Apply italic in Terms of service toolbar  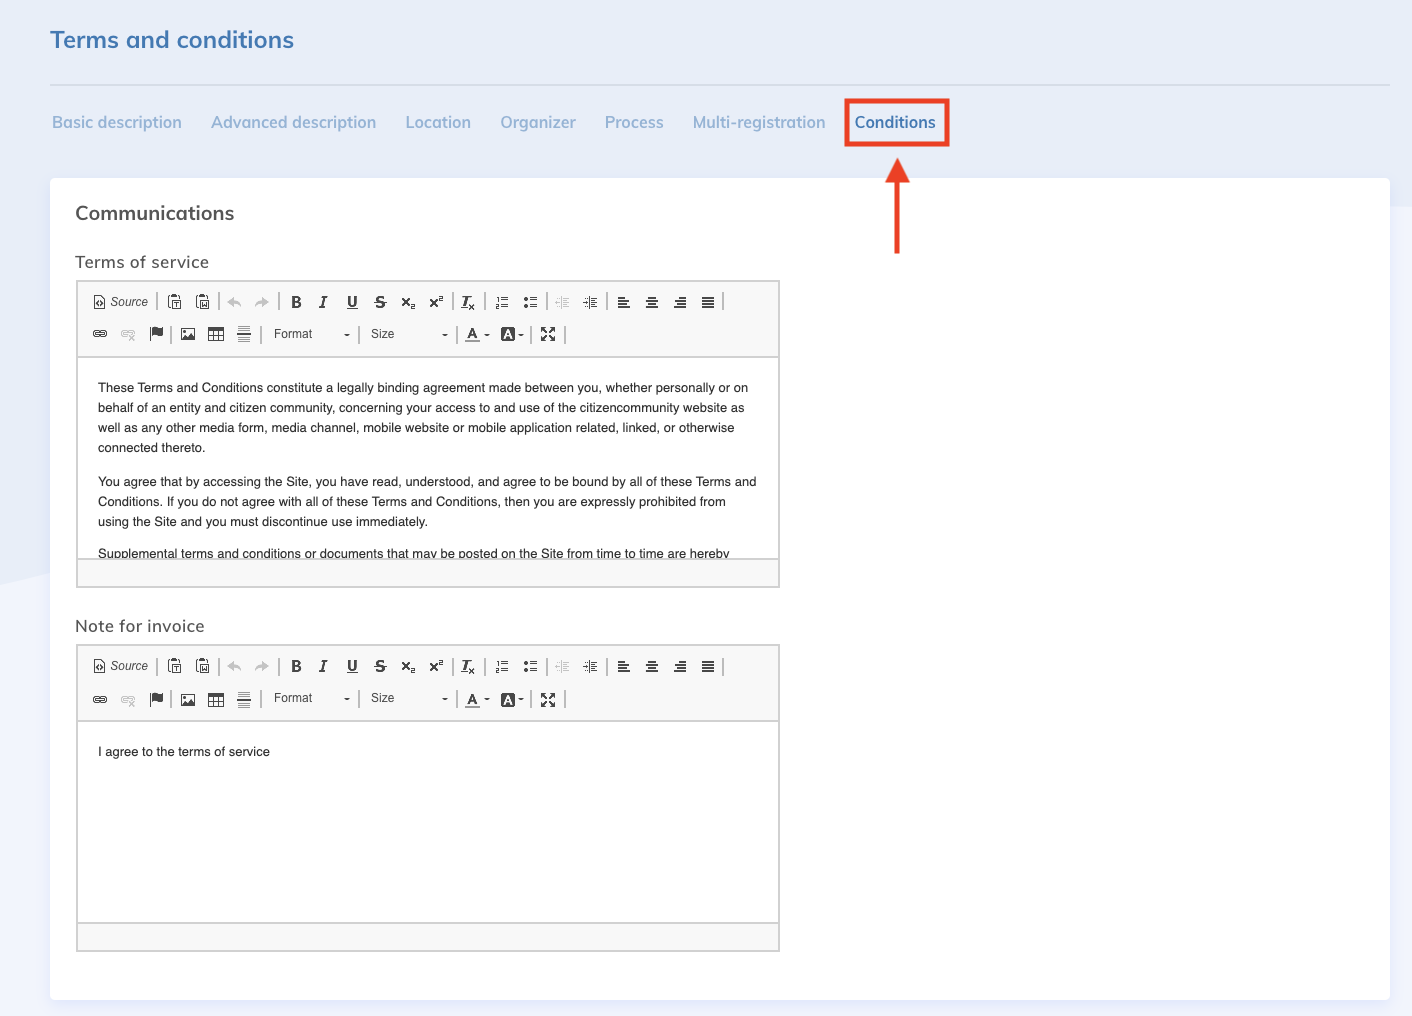[x=323, y=302]
